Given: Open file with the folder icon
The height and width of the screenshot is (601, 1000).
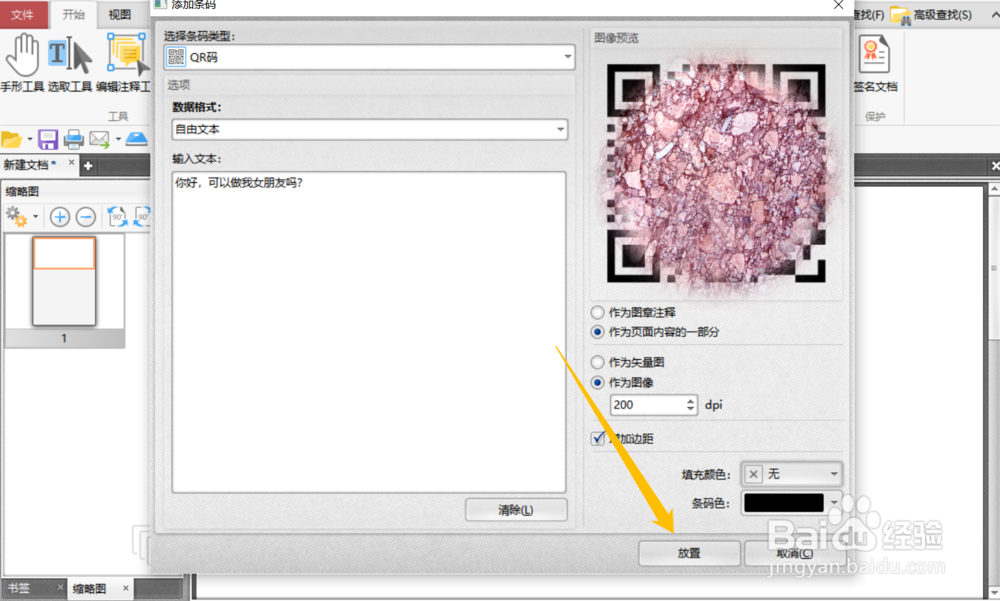Looking at the screenshot, I should click(x=11, y=139).
